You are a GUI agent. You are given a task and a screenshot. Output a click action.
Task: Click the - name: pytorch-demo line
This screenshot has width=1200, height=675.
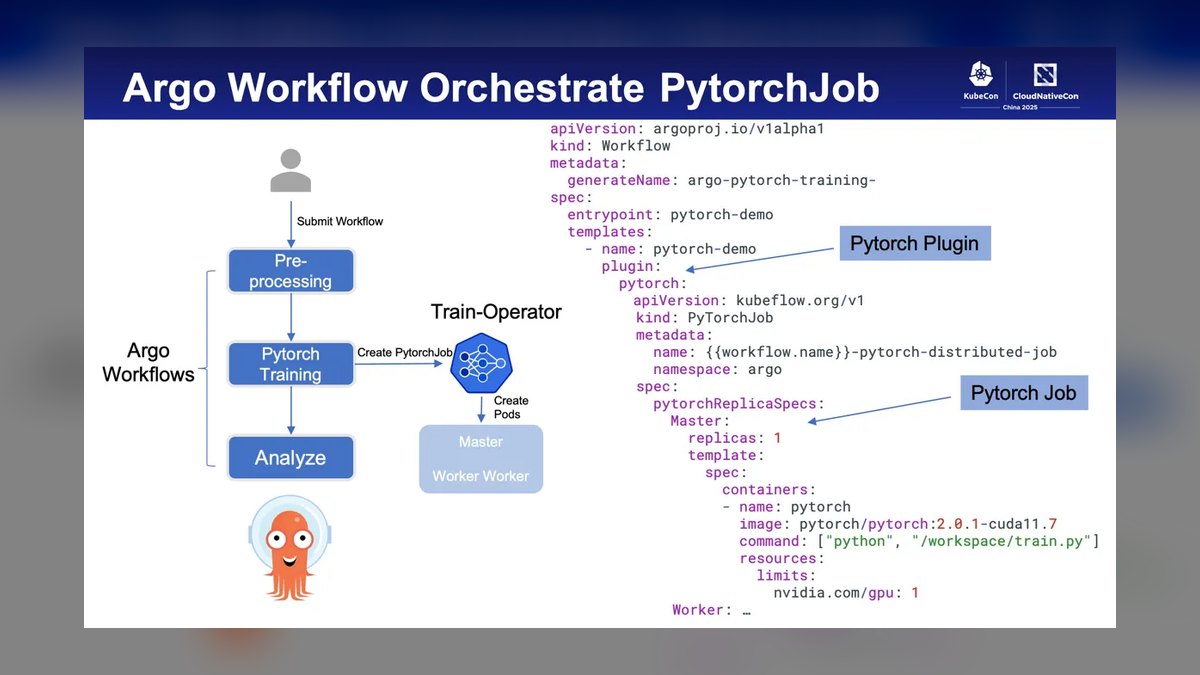coord(670,248)
